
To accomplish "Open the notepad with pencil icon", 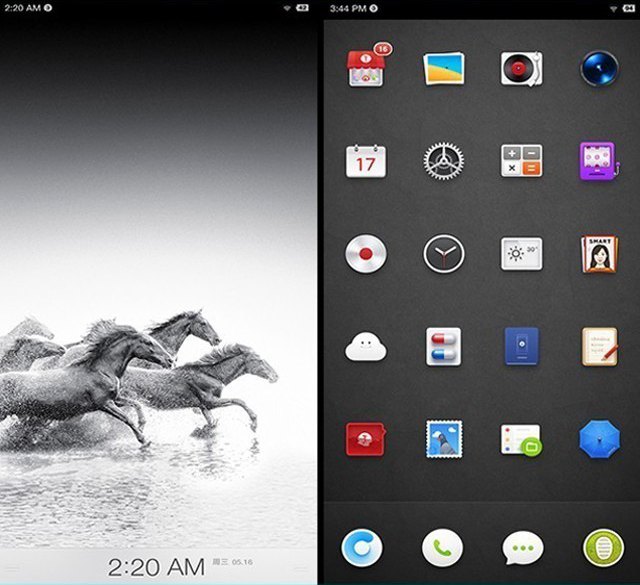I will (x=600, y=347).
